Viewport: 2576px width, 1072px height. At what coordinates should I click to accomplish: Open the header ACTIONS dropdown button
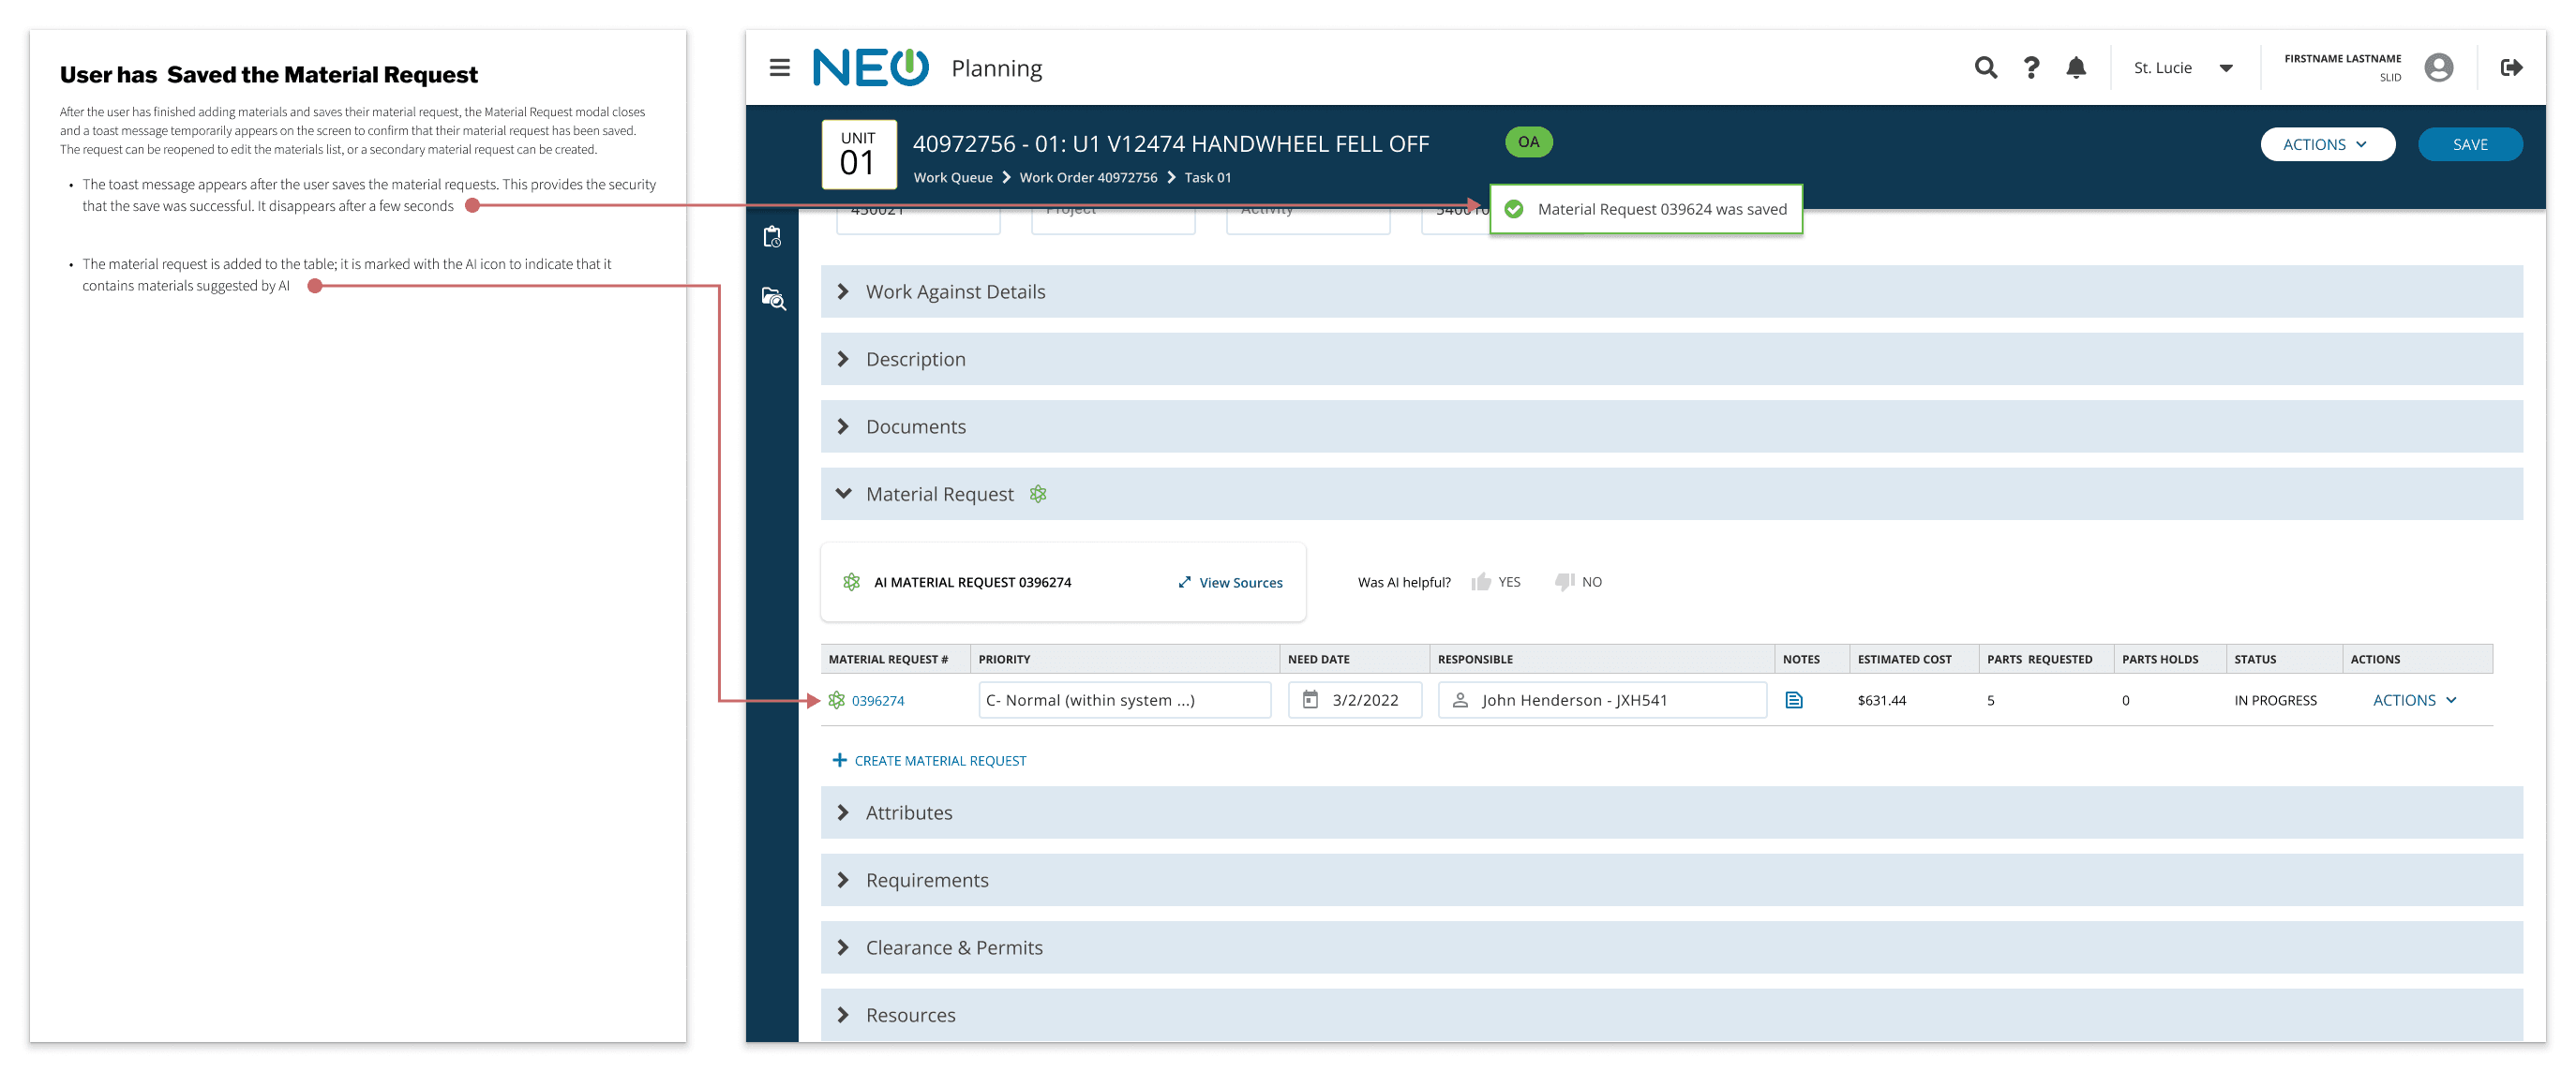pos(2326,145)
